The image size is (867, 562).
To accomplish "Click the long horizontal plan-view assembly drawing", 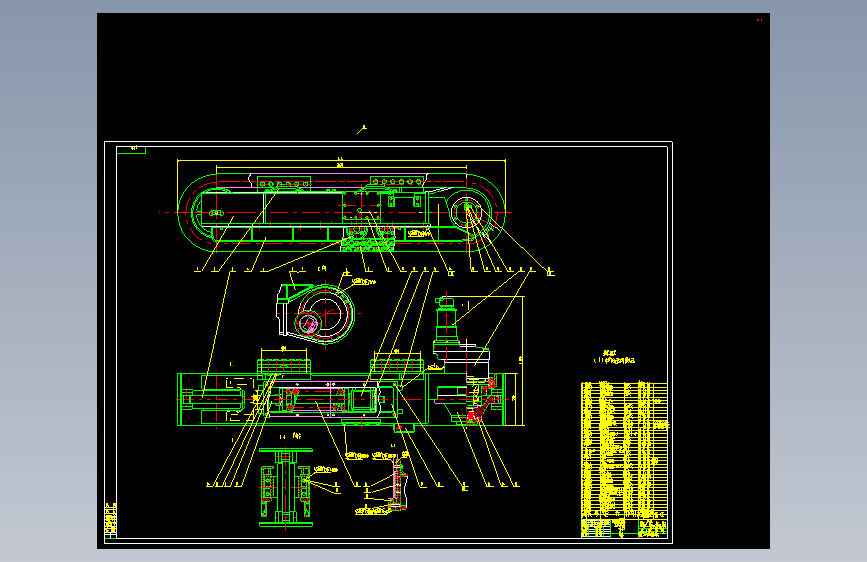I will [x=341, y=398].
